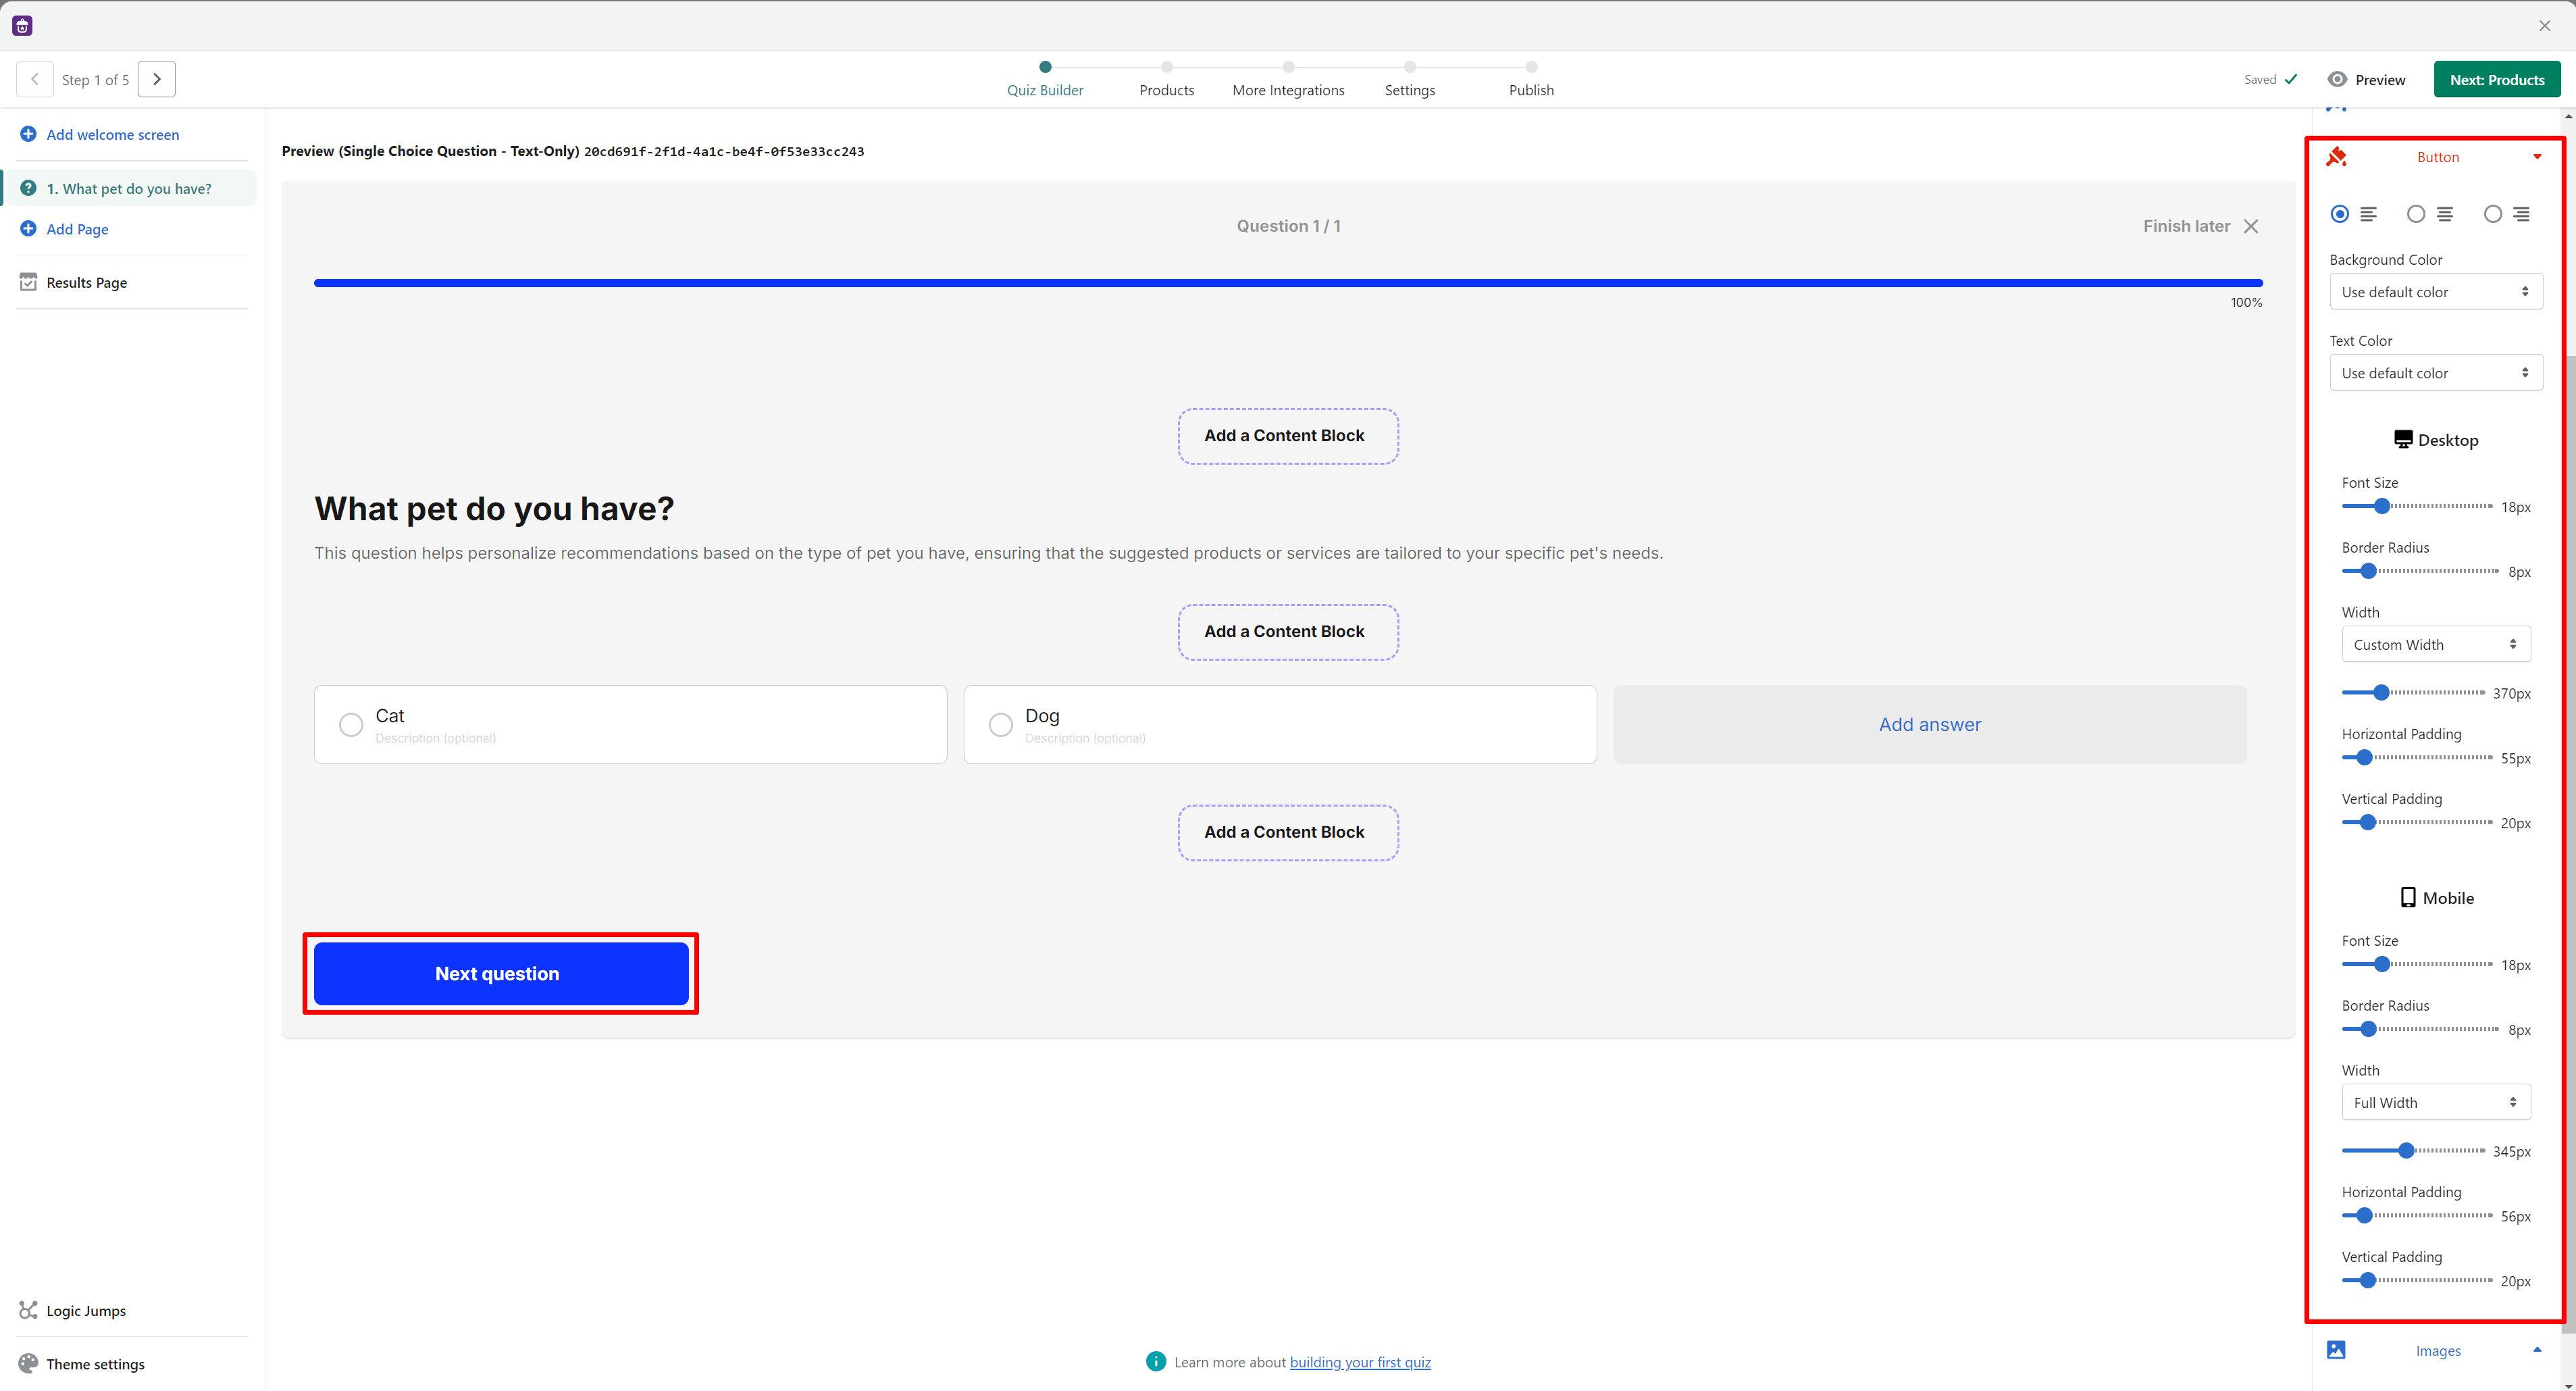Click Add a Content Block below the description
Screen dimensions: 2576x1391
pyautogui.click(x=1288, y=632)
